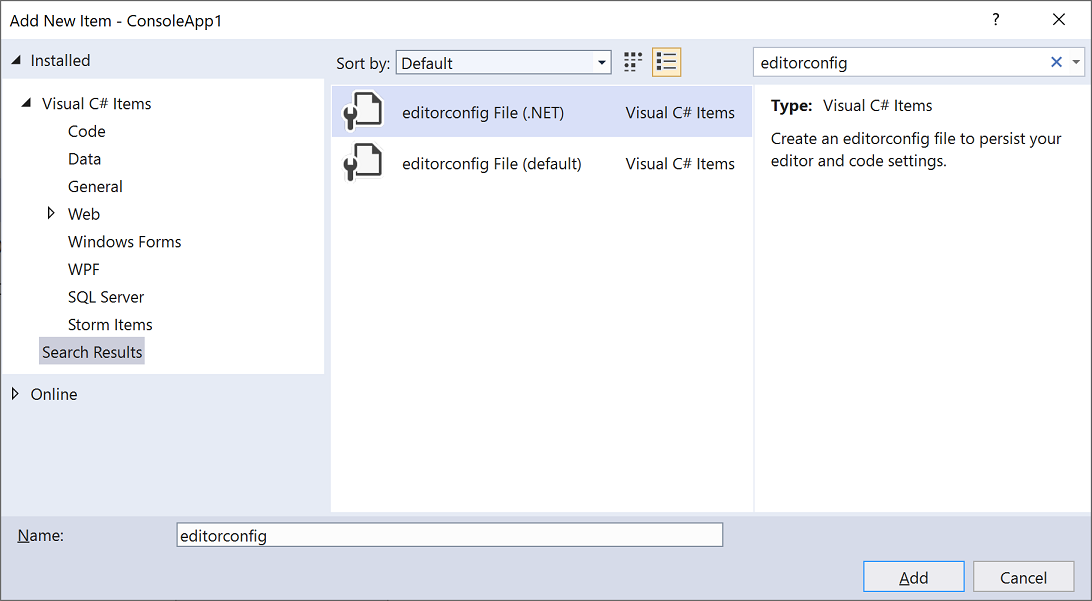The height and width of the screenshot is (601, 1092).
Task: Click the Add button
Action: click(x=913, y=576)
